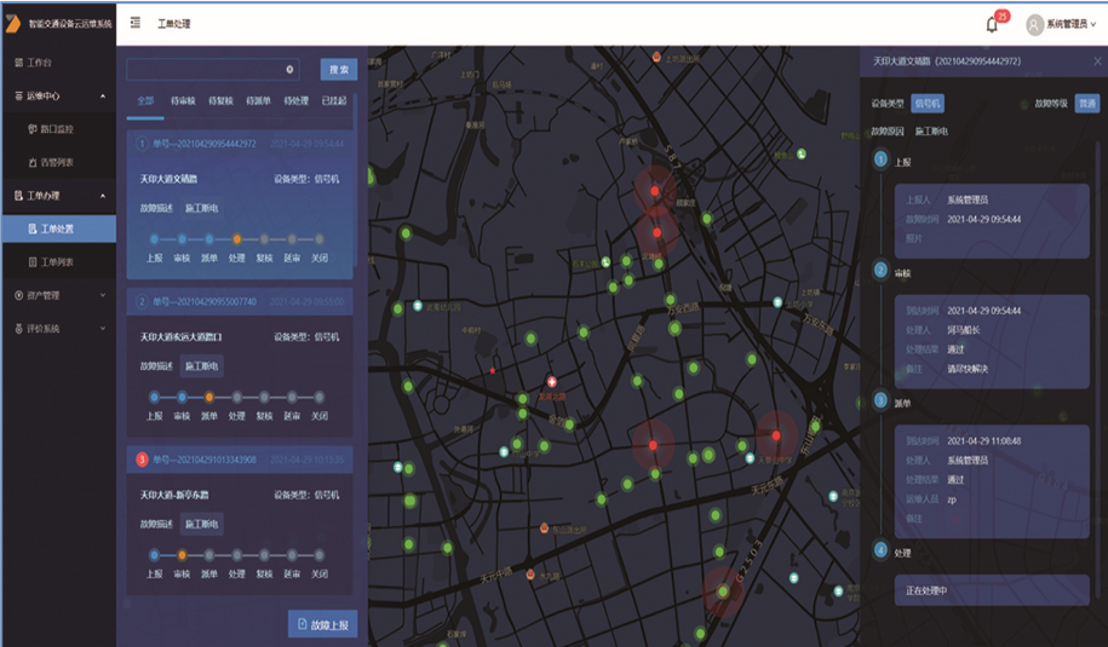The height and width of the screenshot is (647, 1108).
Task: Click the 故障上报 button
Action: click(x=323, y=624)
